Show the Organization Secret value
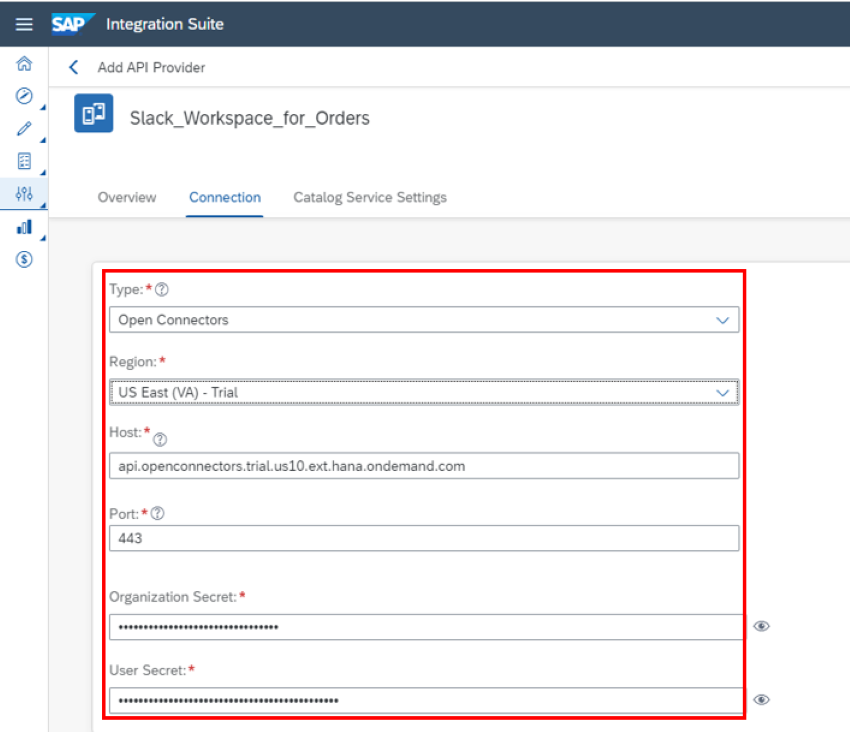The height and width of the screenshot is (732, 850). coord(761,626)
